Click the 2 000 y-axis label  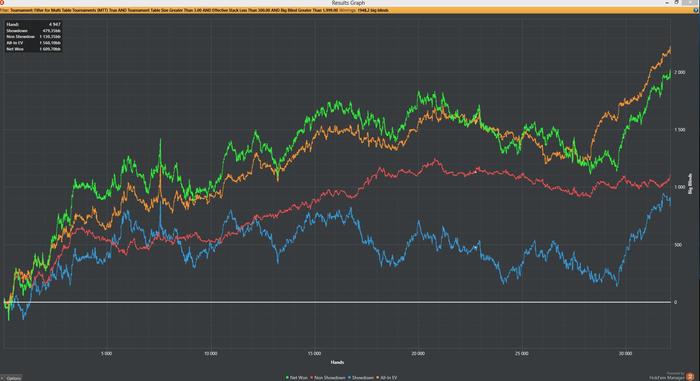click(679, 72)
